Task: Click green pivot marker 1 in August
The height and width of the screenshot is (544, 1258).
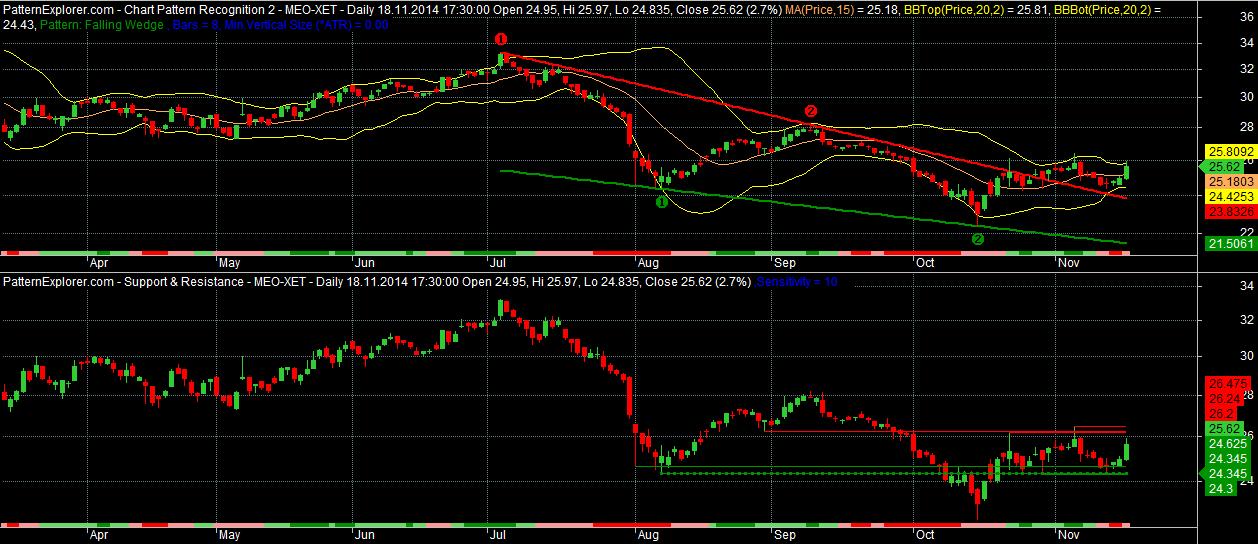Action: 662,202
